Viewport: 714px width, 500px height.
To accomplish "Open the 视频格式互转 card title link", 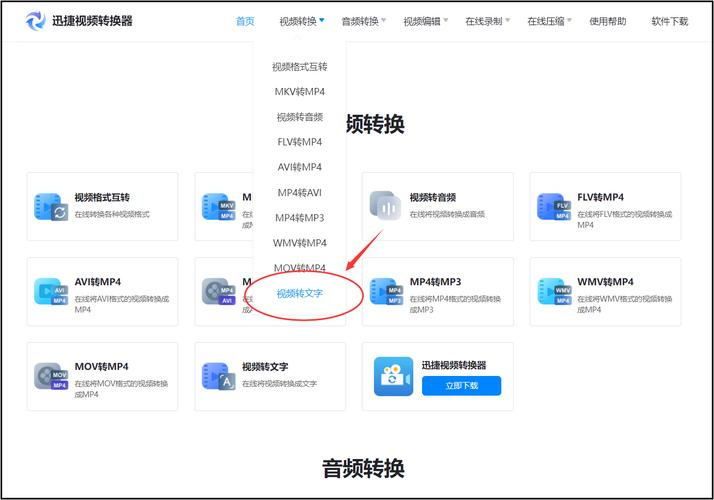I will (102, 197).
